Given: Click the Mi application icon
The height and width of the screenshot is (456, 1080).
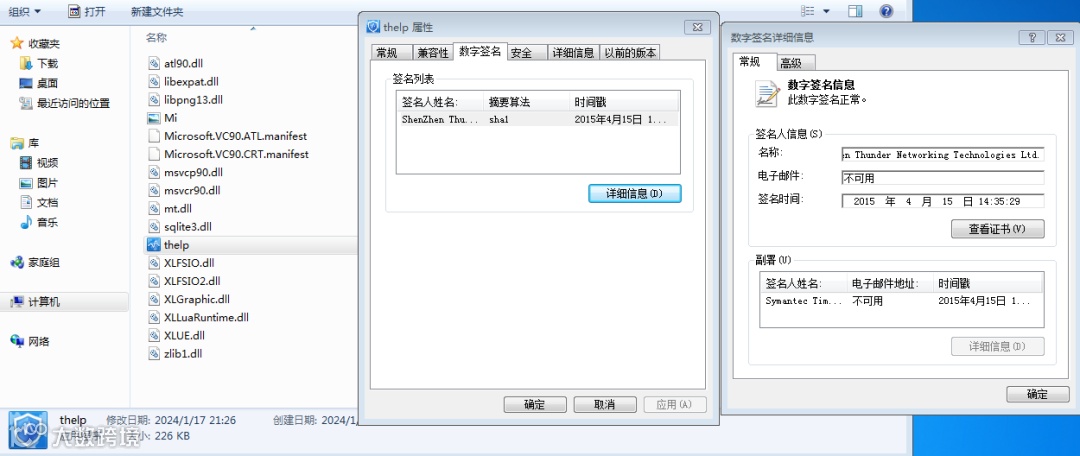Looking at the screenshot, I should [153, 118].
